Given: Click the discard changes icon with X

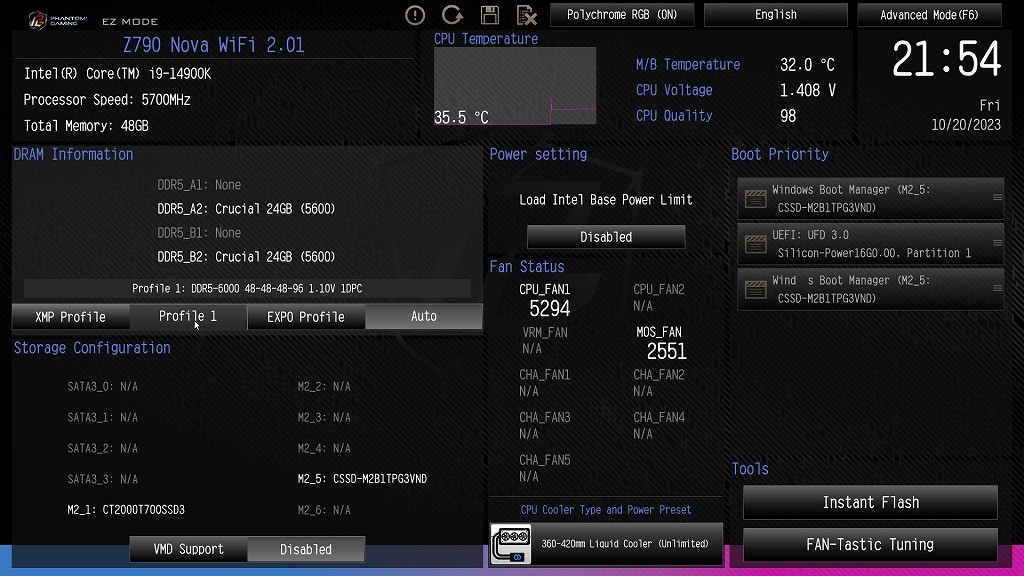Looking at the screenshot, I should pos(526,15).
